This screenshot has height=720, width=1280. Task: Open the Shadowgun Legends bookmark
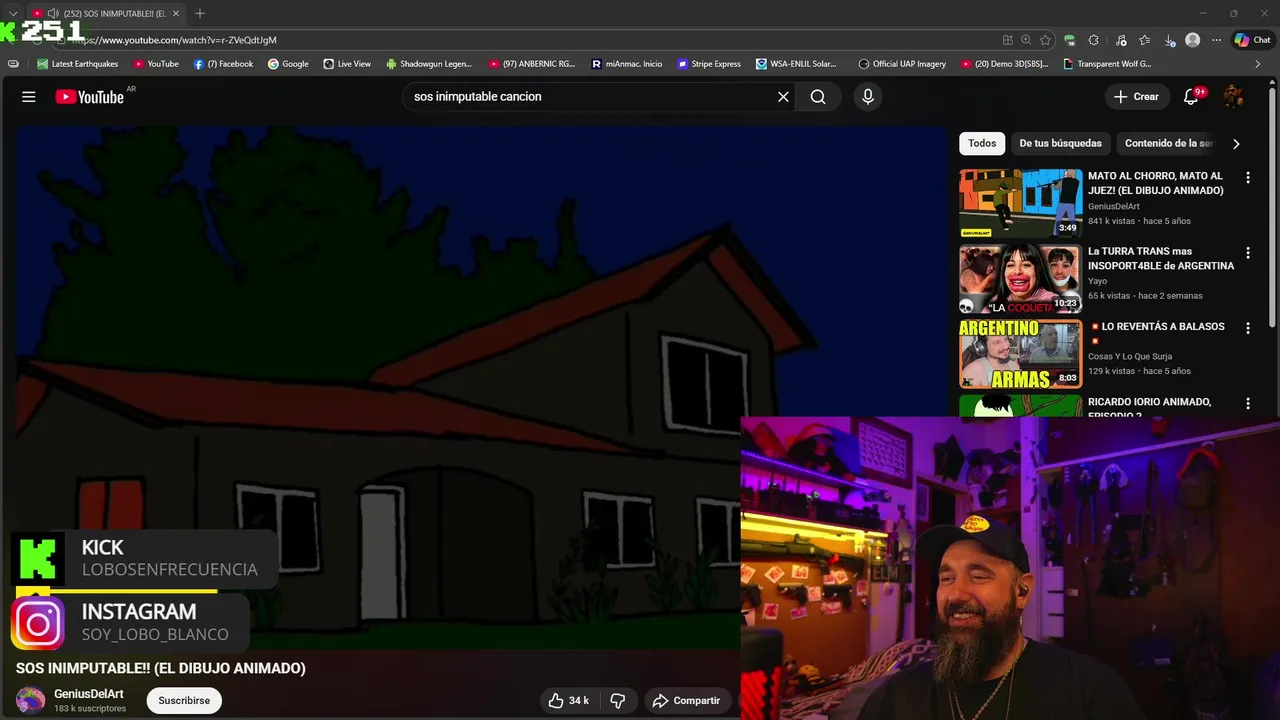pyautogui.click(x=428, y=64)
